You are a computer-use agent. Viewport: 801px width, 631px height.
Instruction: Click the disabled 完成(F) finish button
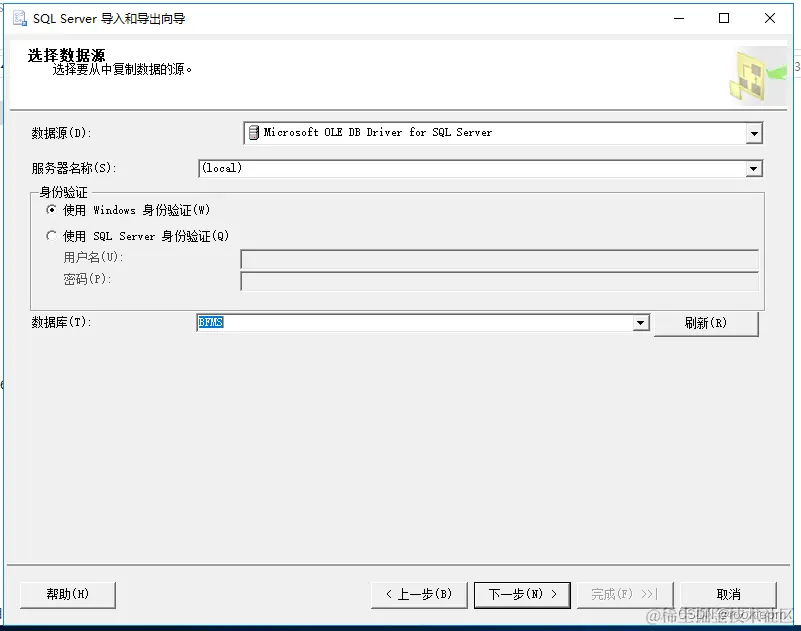click(x=625, y=595)
